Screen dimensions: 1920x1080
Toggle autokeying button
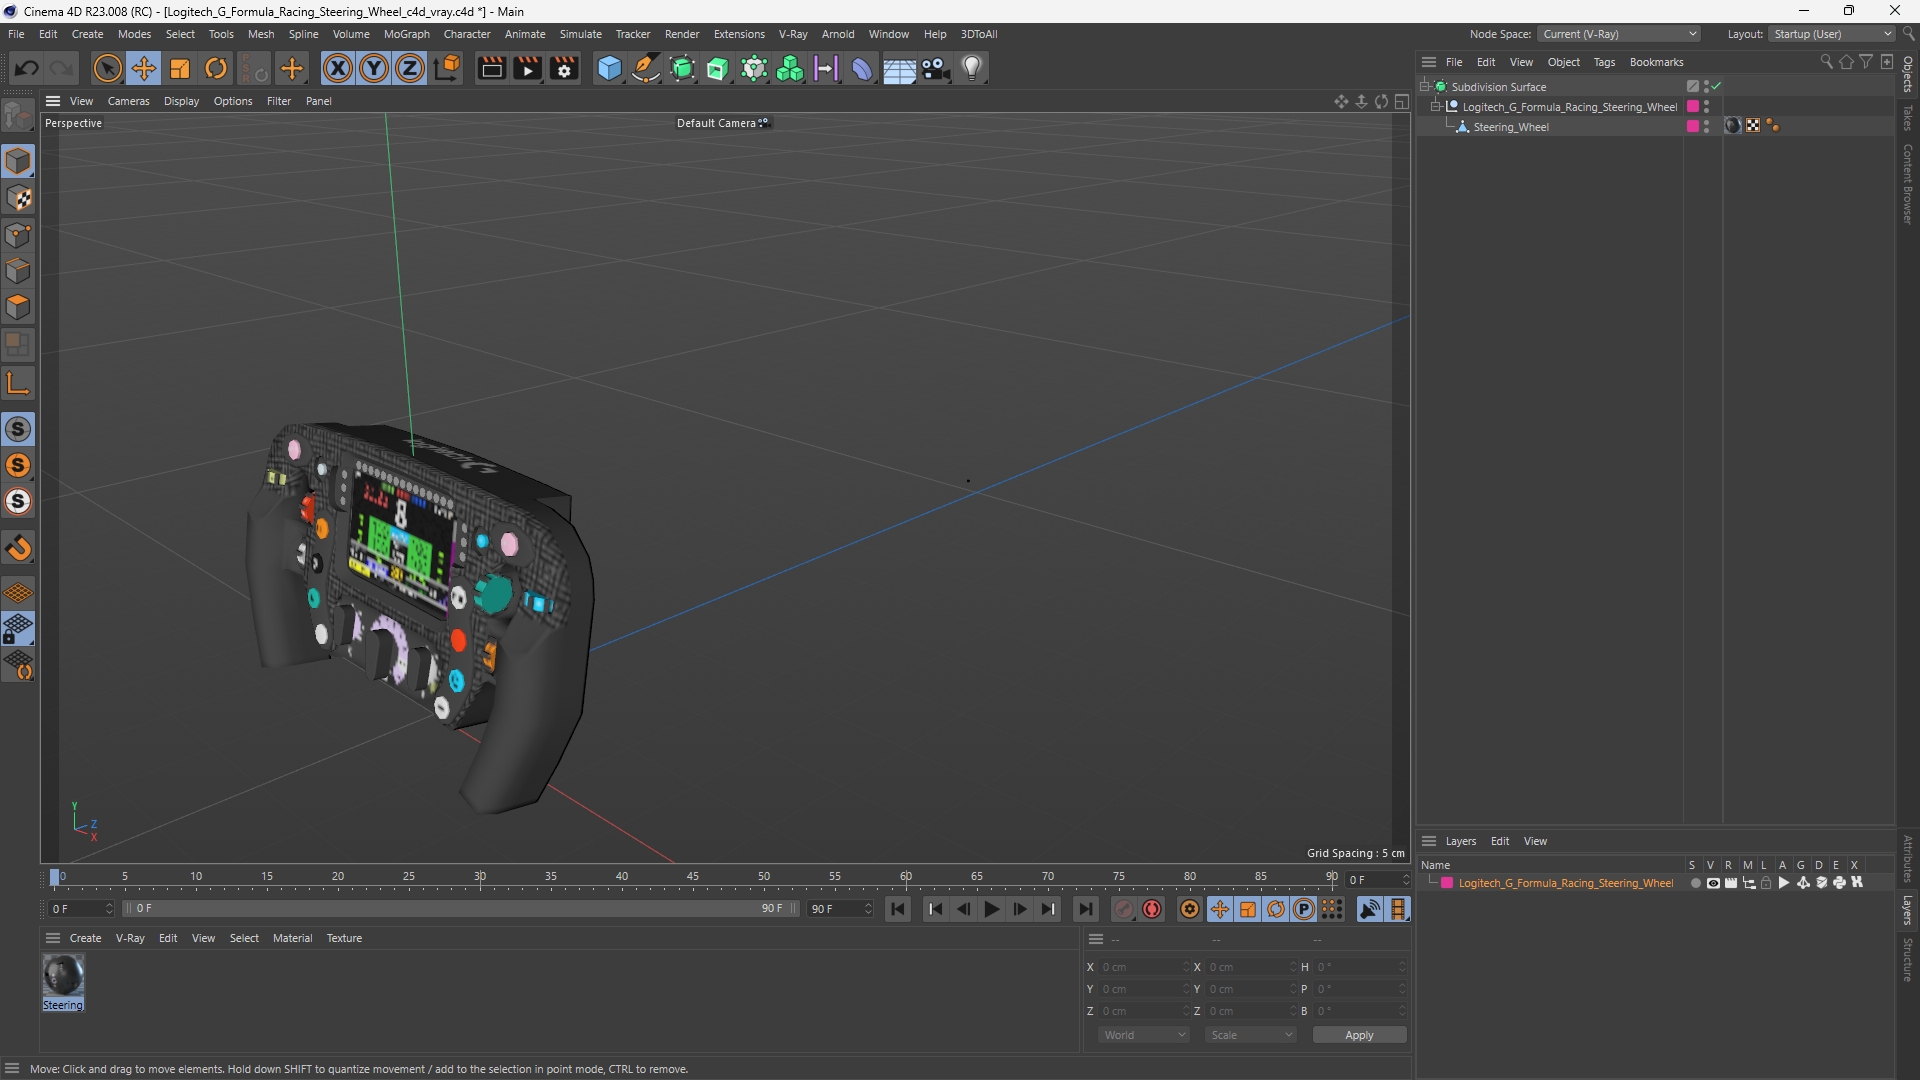(x=1153, y=909)
